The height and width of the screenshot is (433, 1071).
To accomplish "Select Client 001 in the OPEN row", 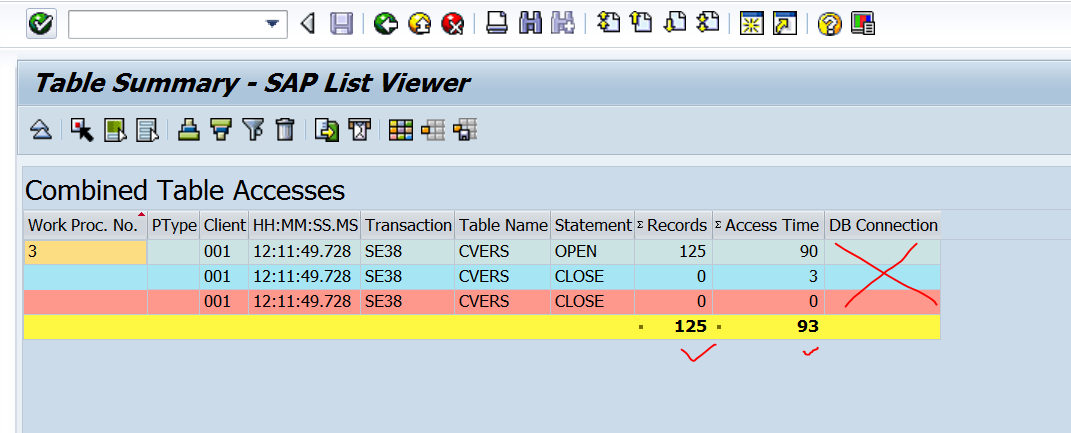I will 224,252.
